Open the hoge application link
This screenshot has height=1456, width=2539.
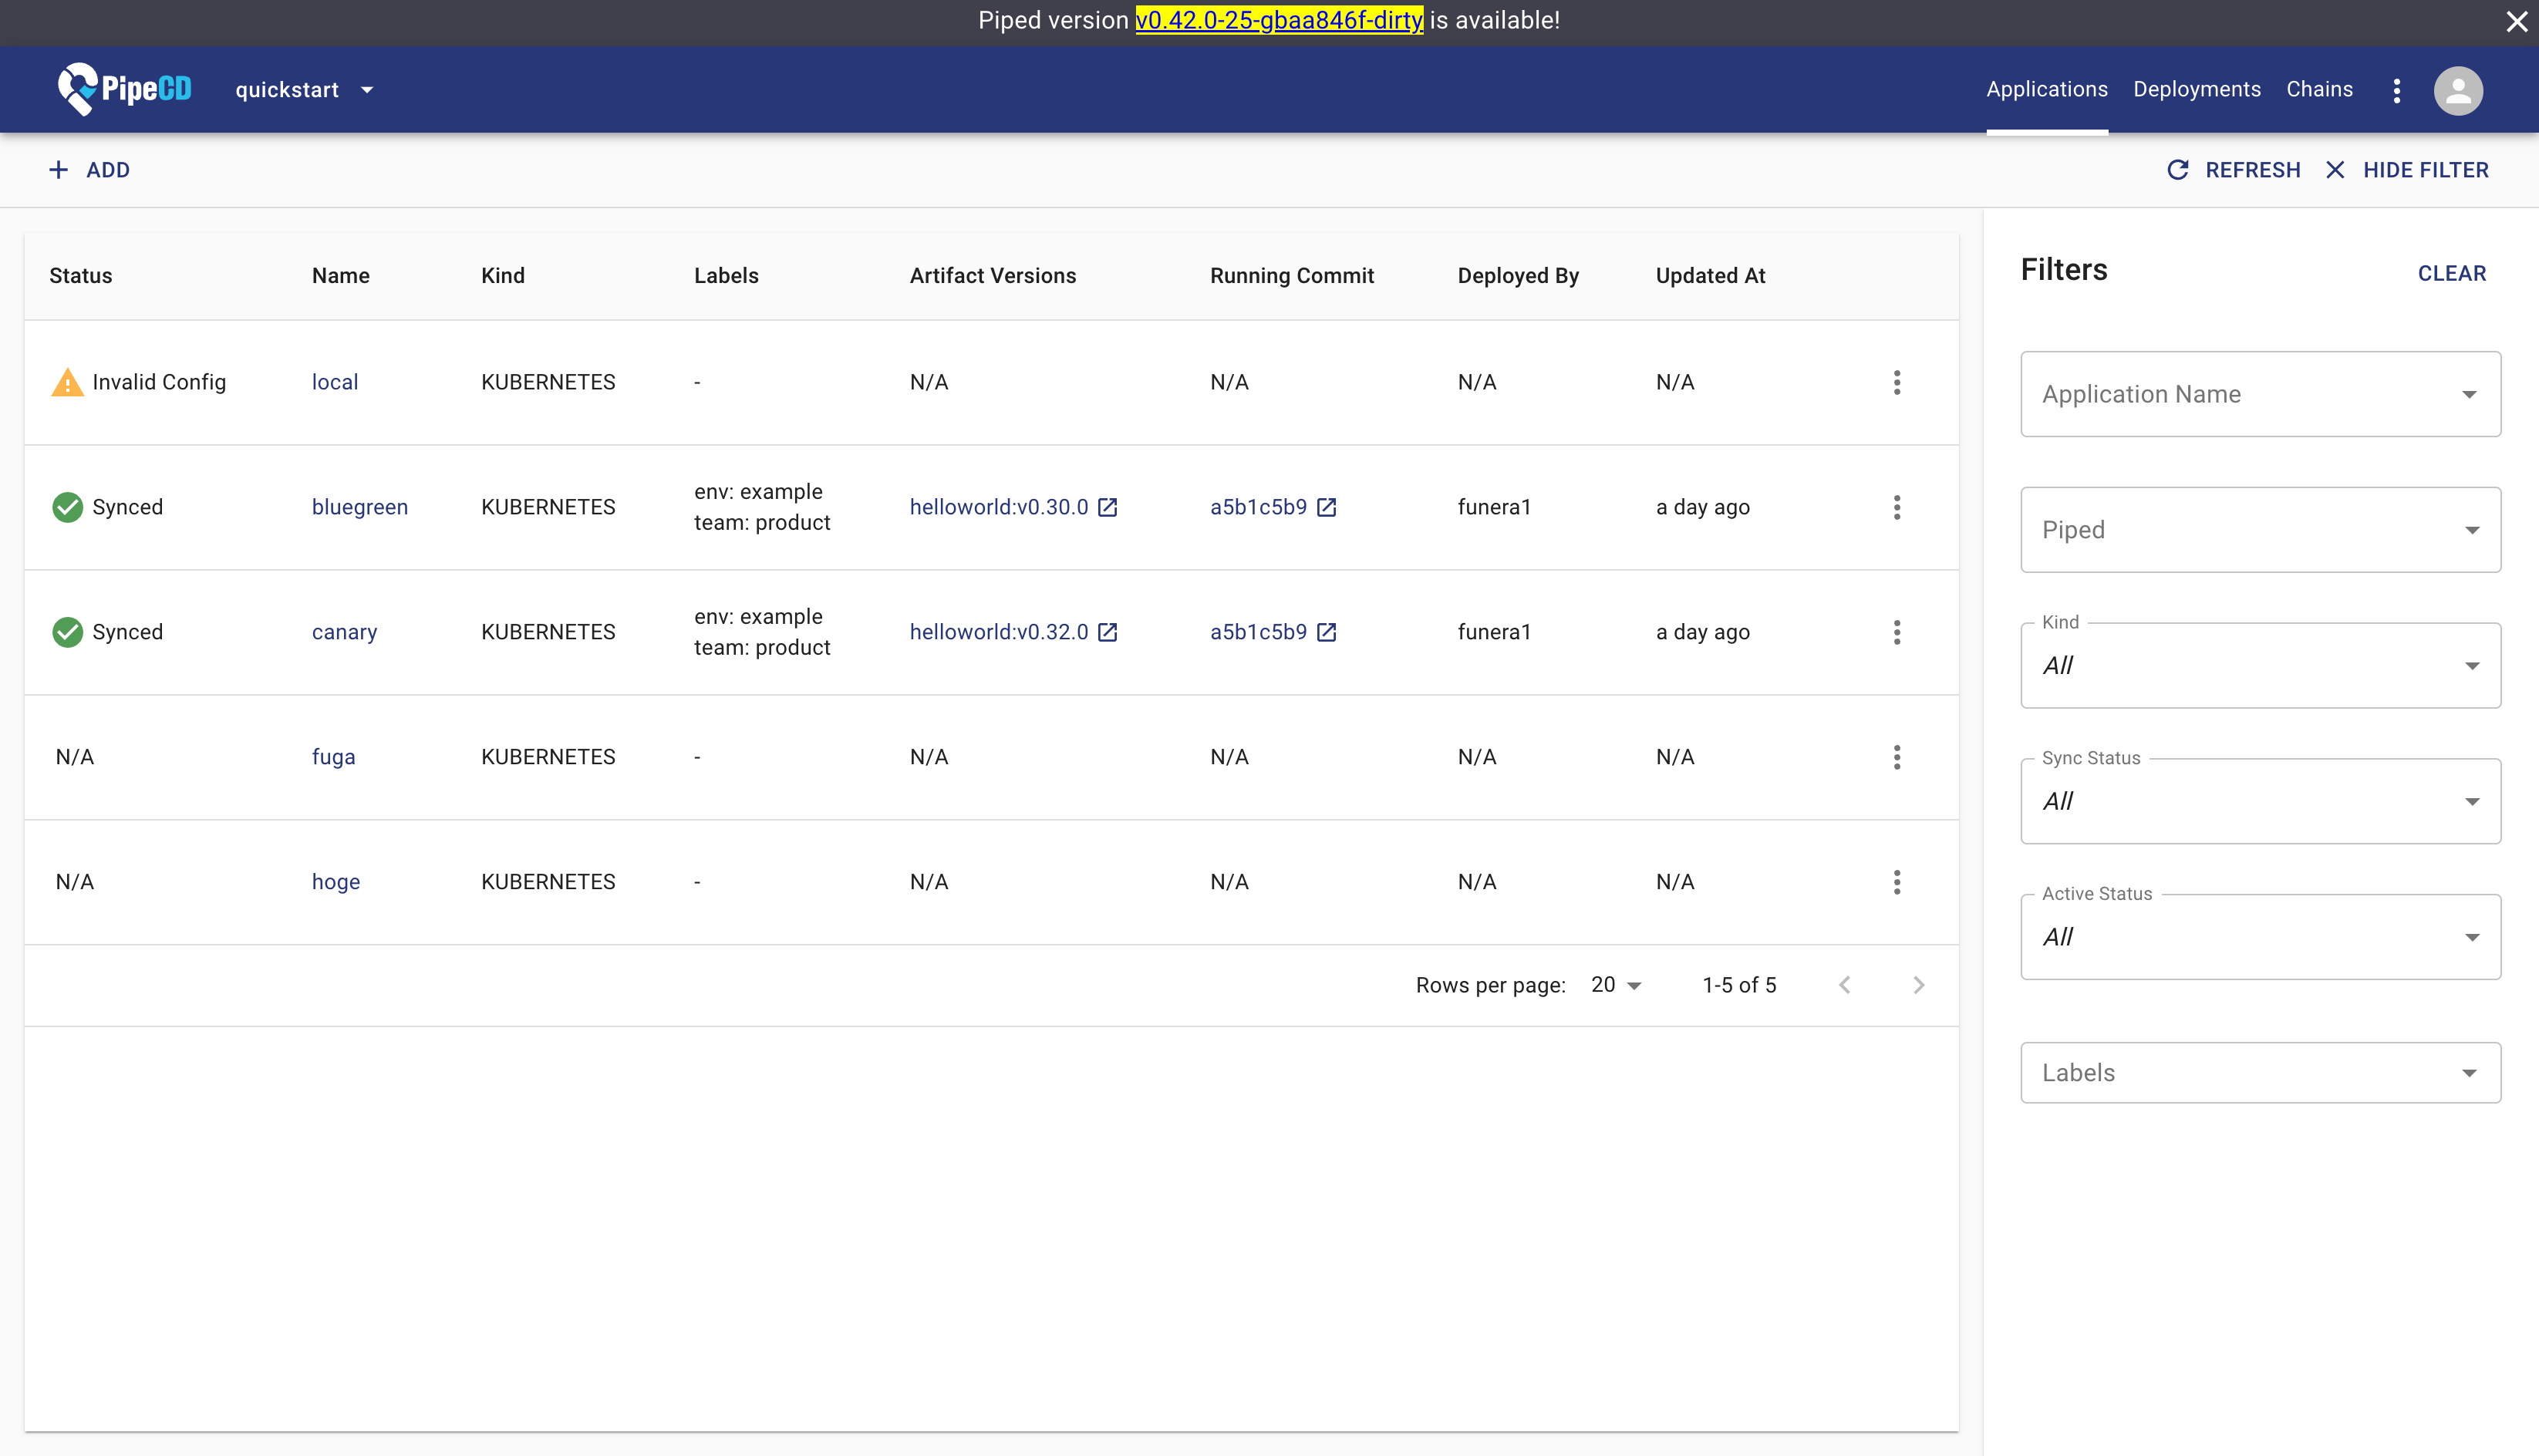[x=336, y=882]
